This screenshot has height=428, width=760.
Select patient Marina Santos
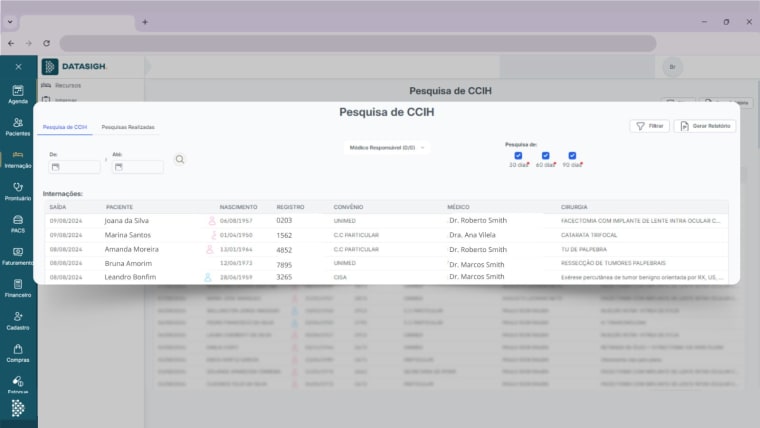(x=128, y=235)
